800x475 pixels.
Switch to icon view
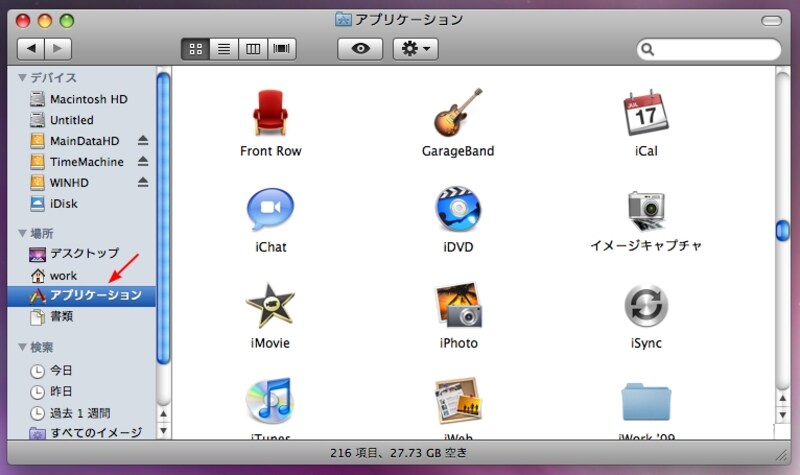(195, 49)
